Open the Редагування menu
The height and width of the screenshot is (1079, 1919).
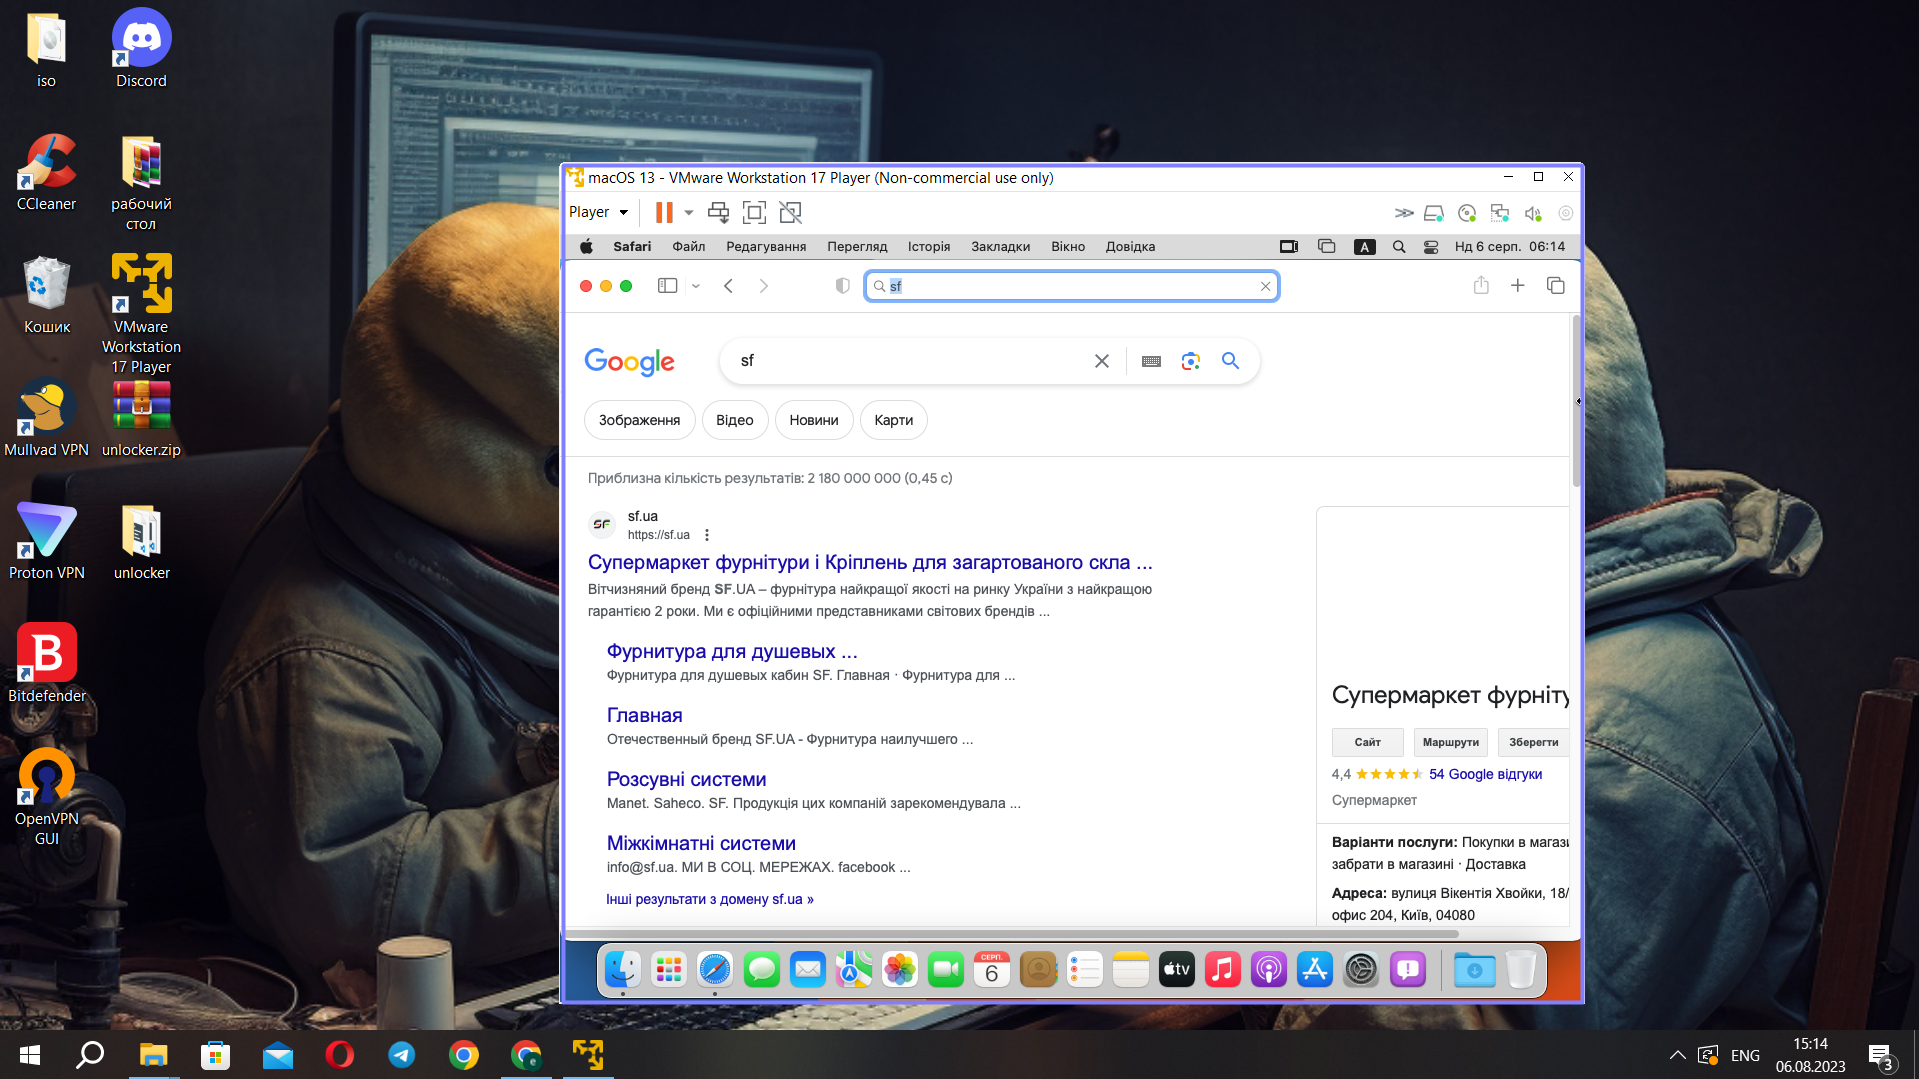click(x=766, y=246)
